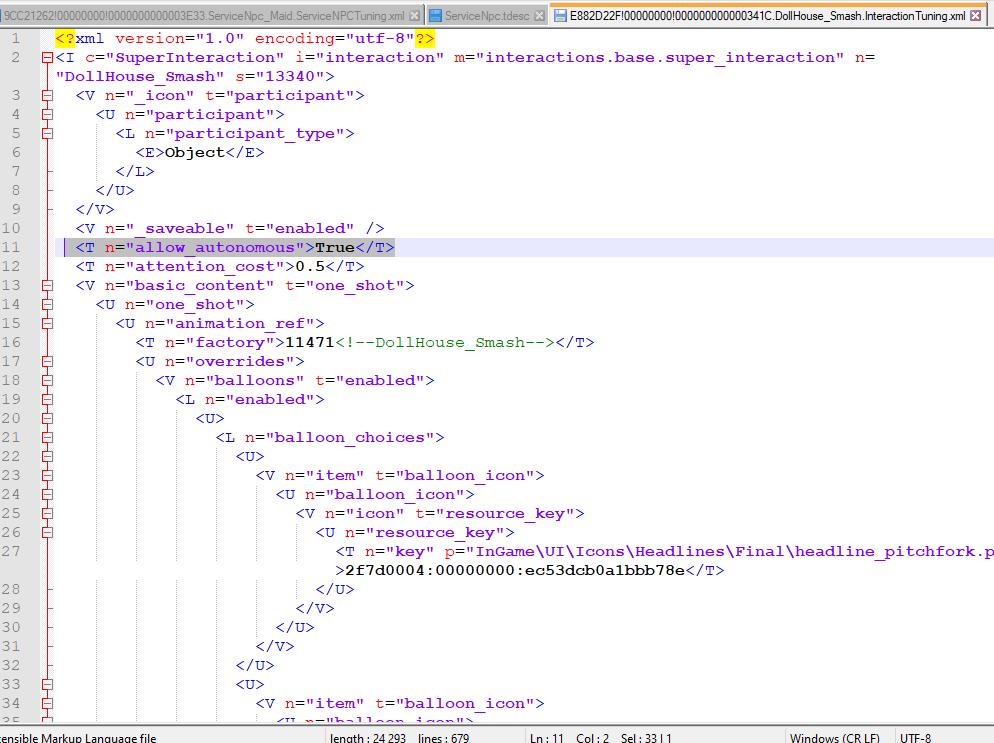Image resolution: width=994 pixels, height=743 pixels.
Task: Click the Ln : 11 position indicator
Action: coord(546,737)
